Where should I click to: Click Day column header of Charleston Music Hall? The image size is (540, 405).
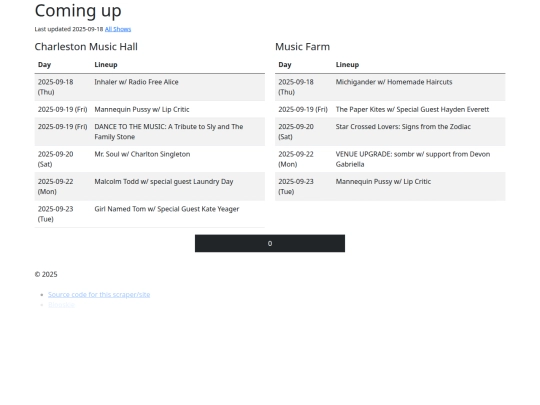tap(44, 65)
